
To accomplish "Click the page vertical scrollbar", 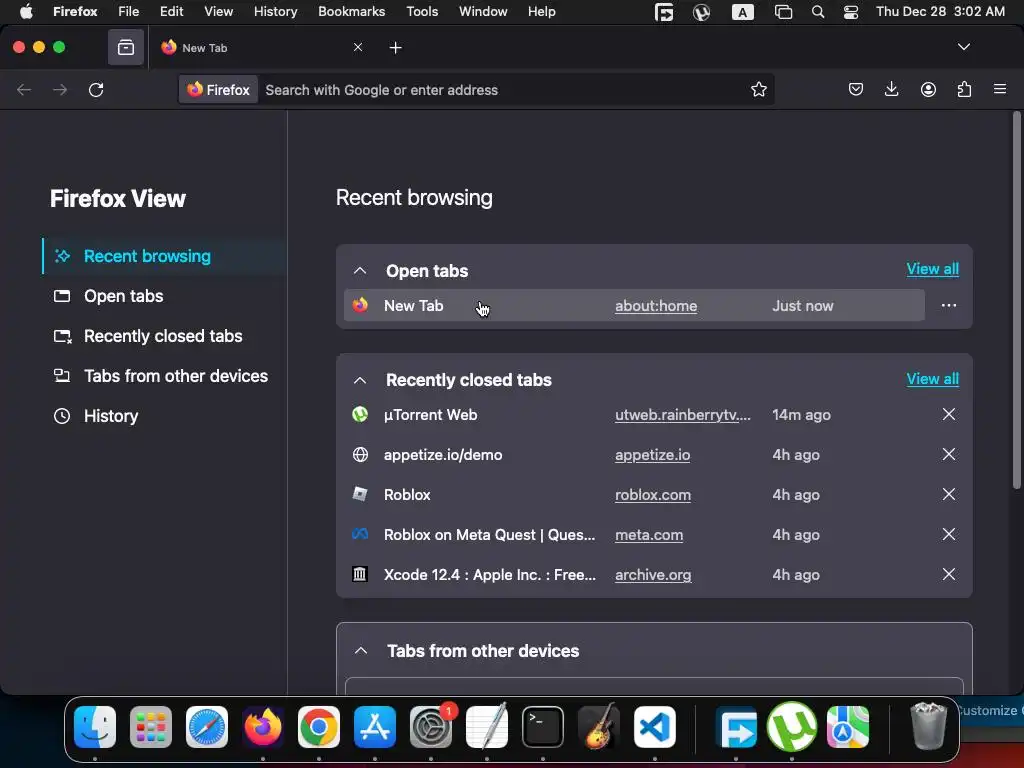I will (x=1016, y=300).
